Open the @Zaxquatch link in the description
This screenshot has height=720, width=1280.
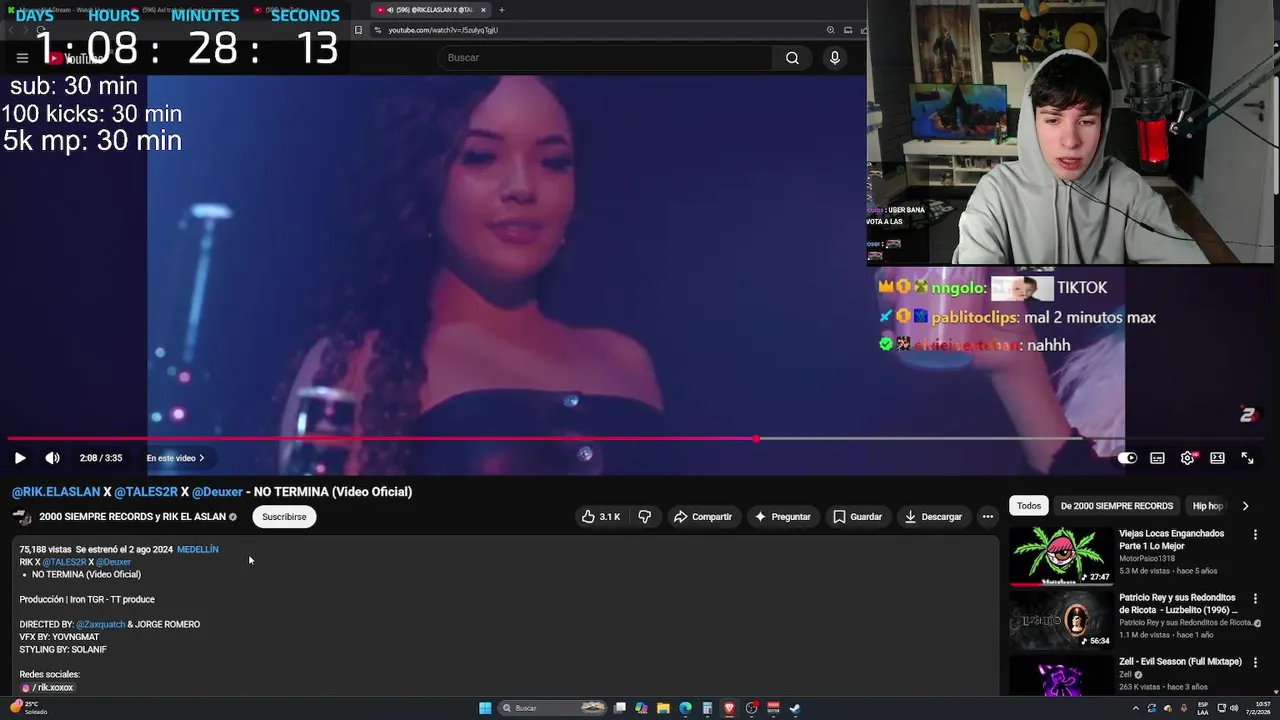click(x=101, y=625)
